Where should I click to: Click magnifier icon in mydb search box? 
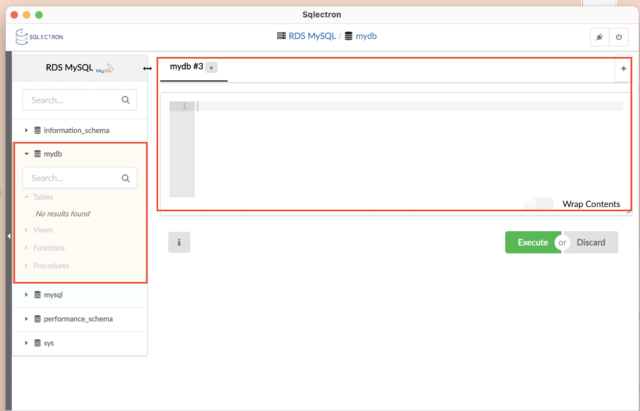click(126, 178)
